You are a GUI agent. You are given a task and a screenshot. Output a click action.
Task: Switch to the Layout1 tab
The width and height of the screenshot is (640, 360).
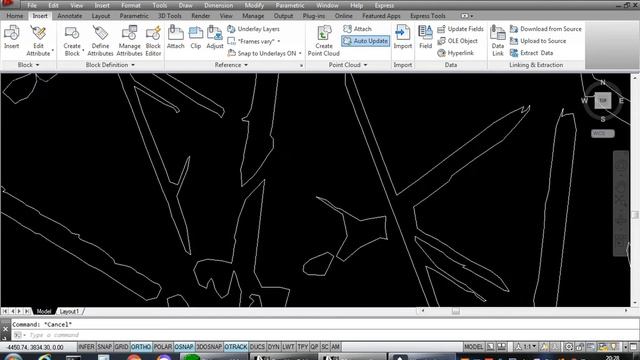click(69, 311)
